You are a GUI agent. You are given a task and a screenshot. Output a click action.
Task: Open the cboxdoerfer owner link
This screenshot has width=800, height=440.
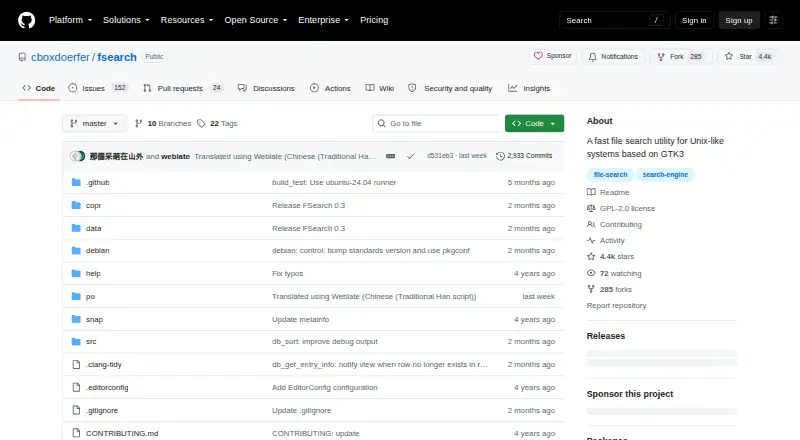click(60, 57)
